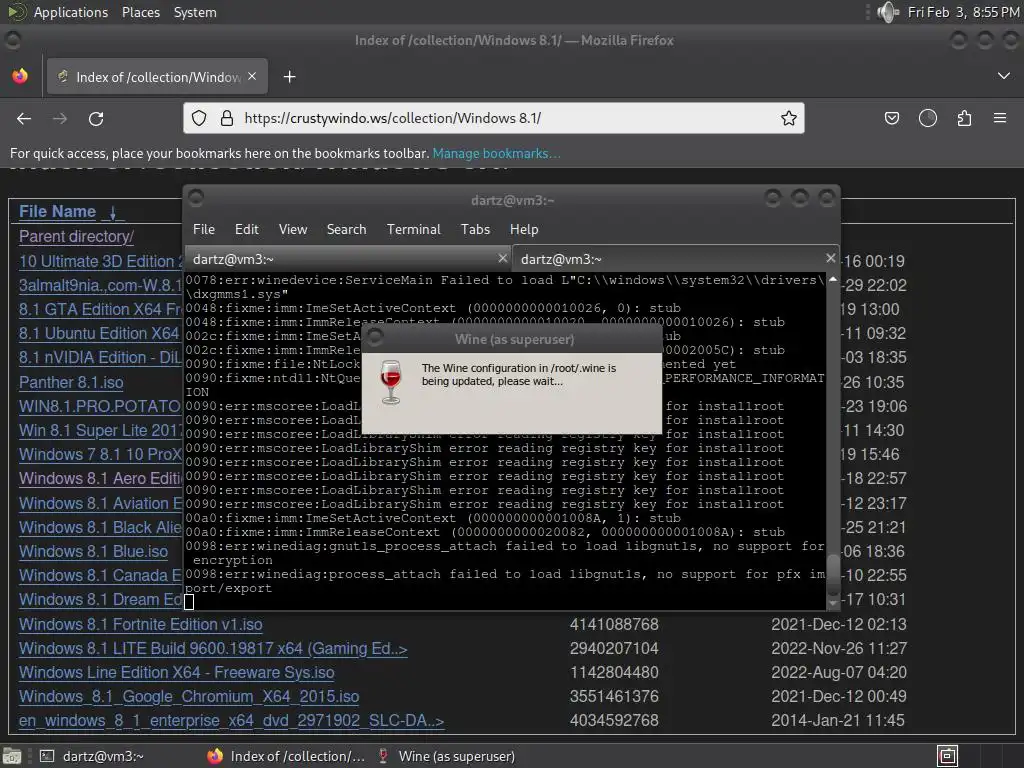Image resolution: width=1024 pixels, height=768 pixels.
Task: Open the terminal View menu
Action: [293, 229]
